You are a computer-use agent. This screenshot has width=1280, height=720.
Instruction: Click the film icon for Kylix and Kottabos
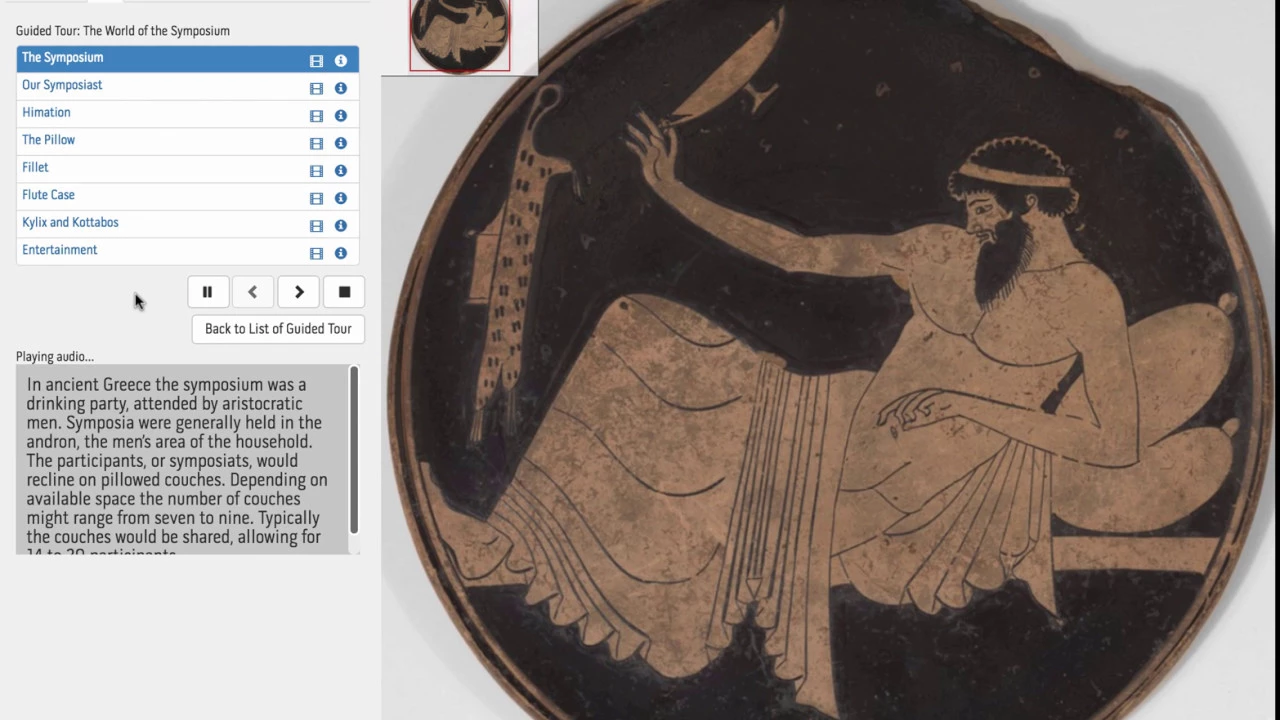[316, 226]
